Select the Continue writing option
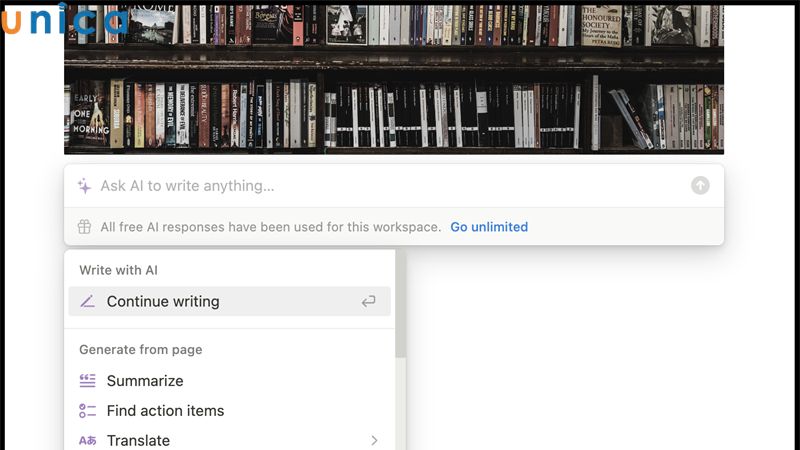Screen dimensions: 800x450 (x=163, y=301)
